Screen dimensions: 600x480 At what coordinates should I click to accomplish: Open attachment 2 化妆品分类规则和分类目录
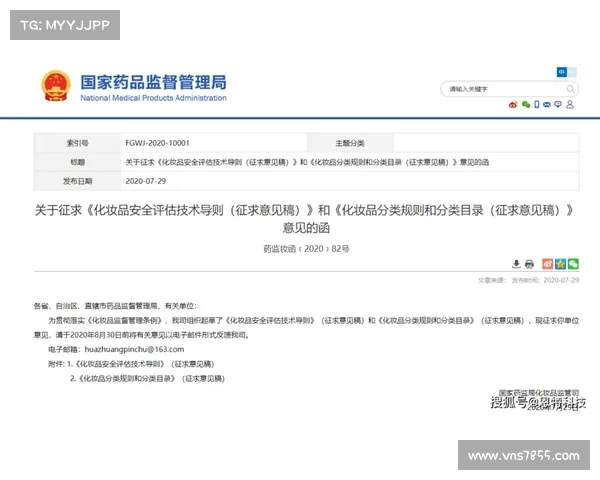147,379
